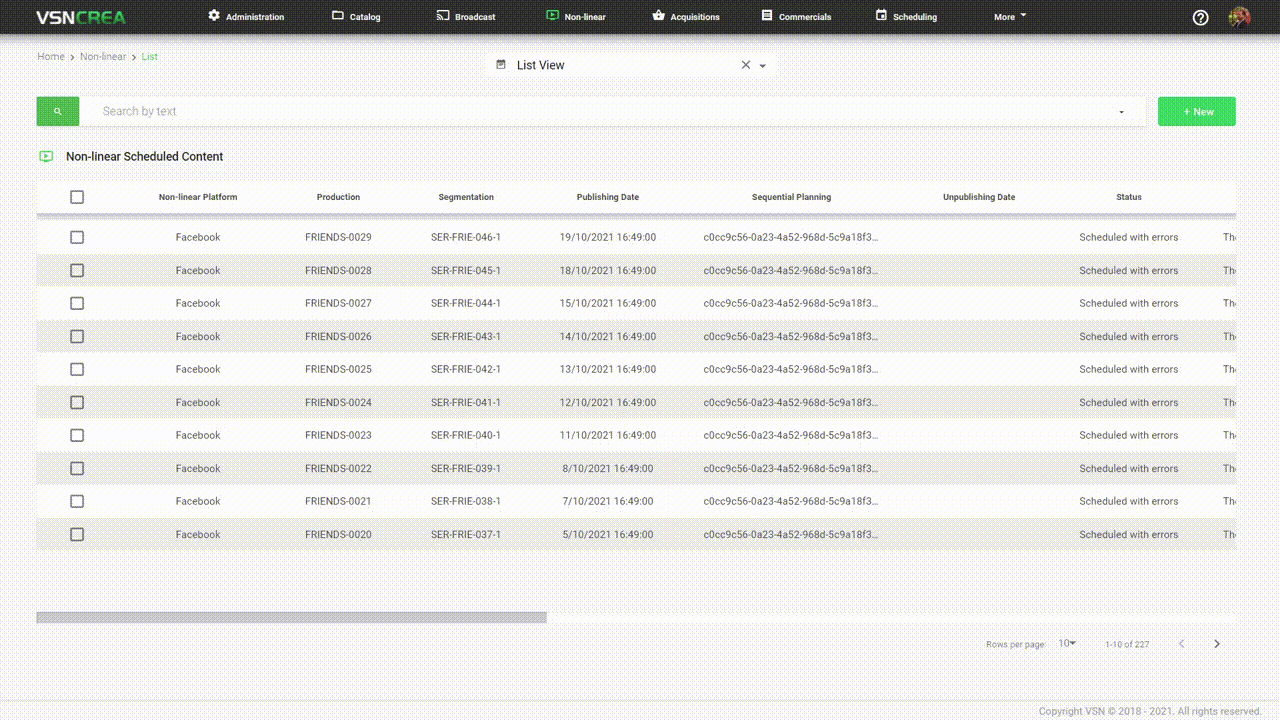Check the FRIENDS-0027 row checkbox
1280x720 pixels.
tap(77, 303)
